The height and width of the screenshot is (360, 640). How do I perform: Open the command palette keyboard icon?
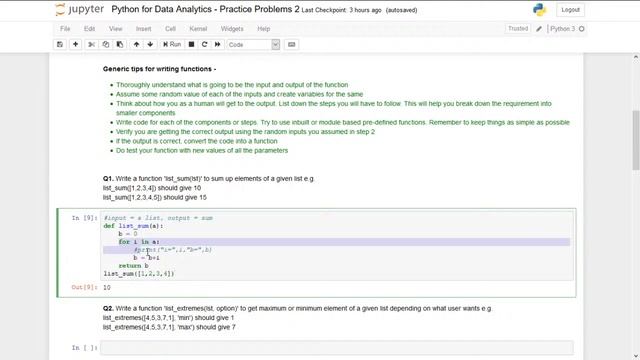tap(291, 44)
